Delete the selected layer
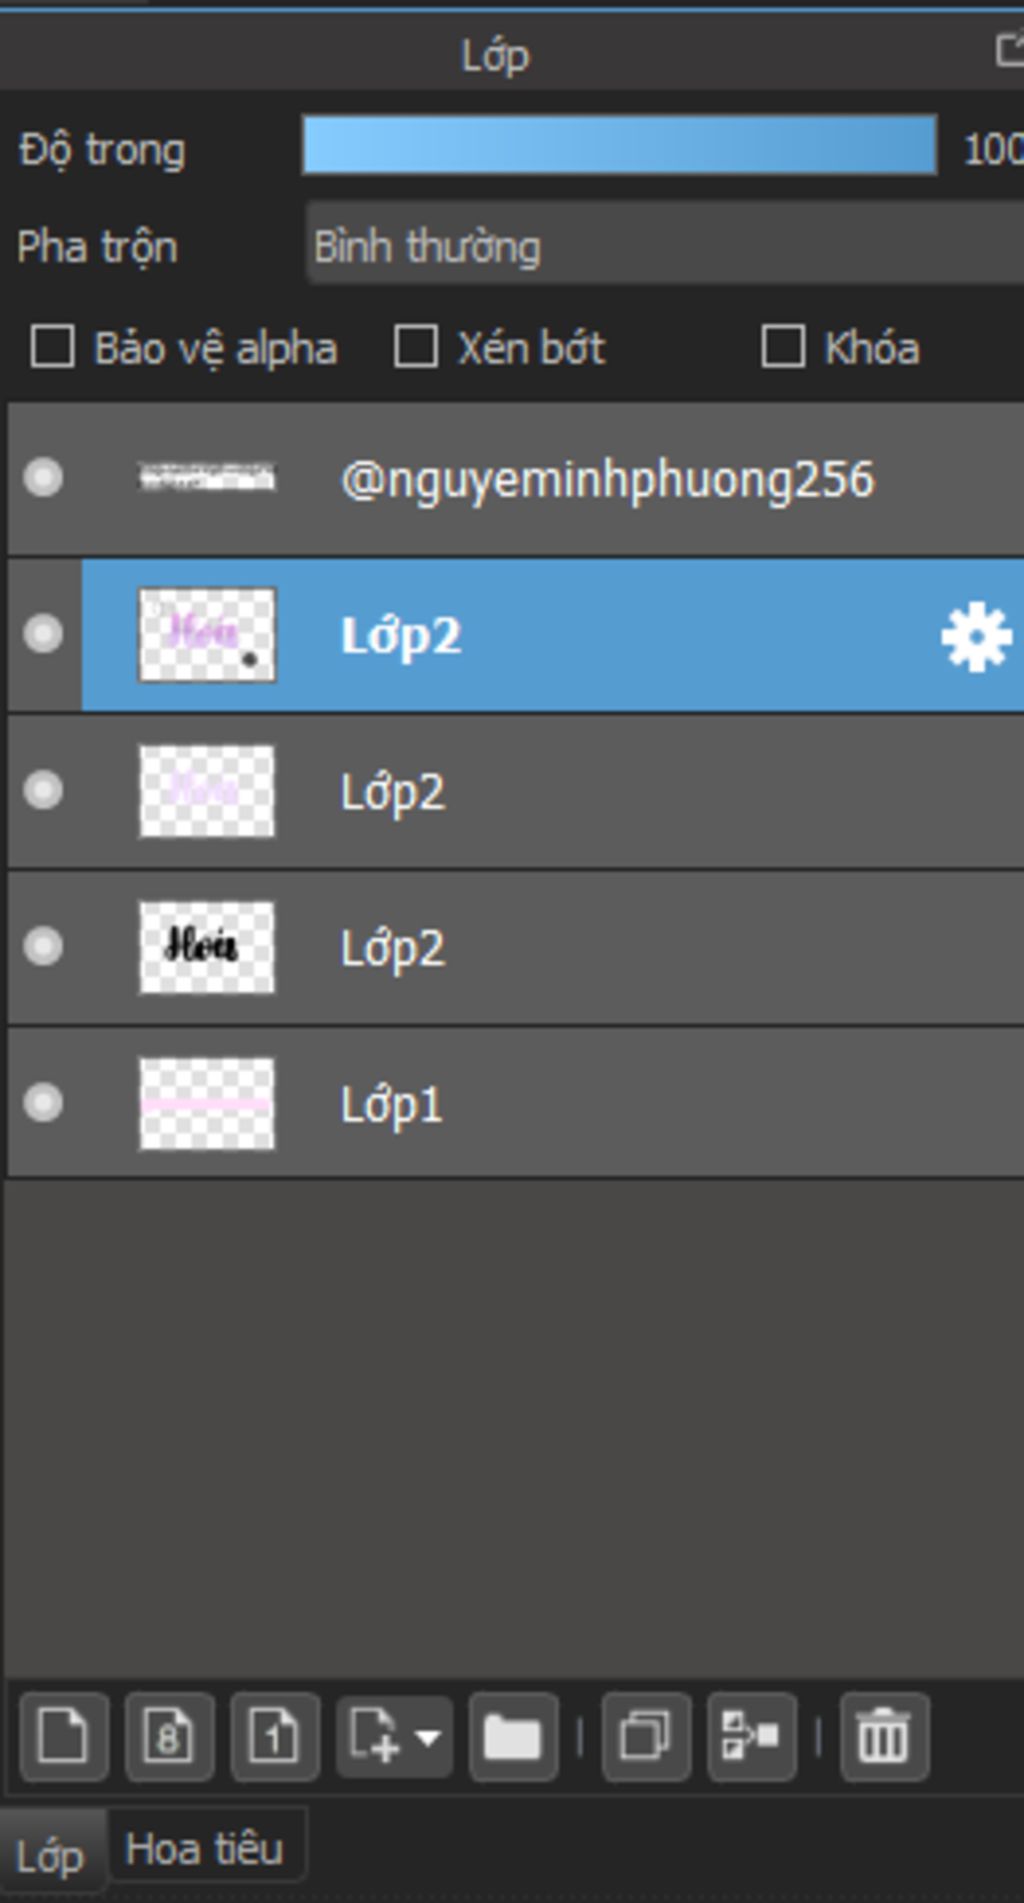Image resolution: width=1024 pixels, height=1903 pixels. [885, 1737]
